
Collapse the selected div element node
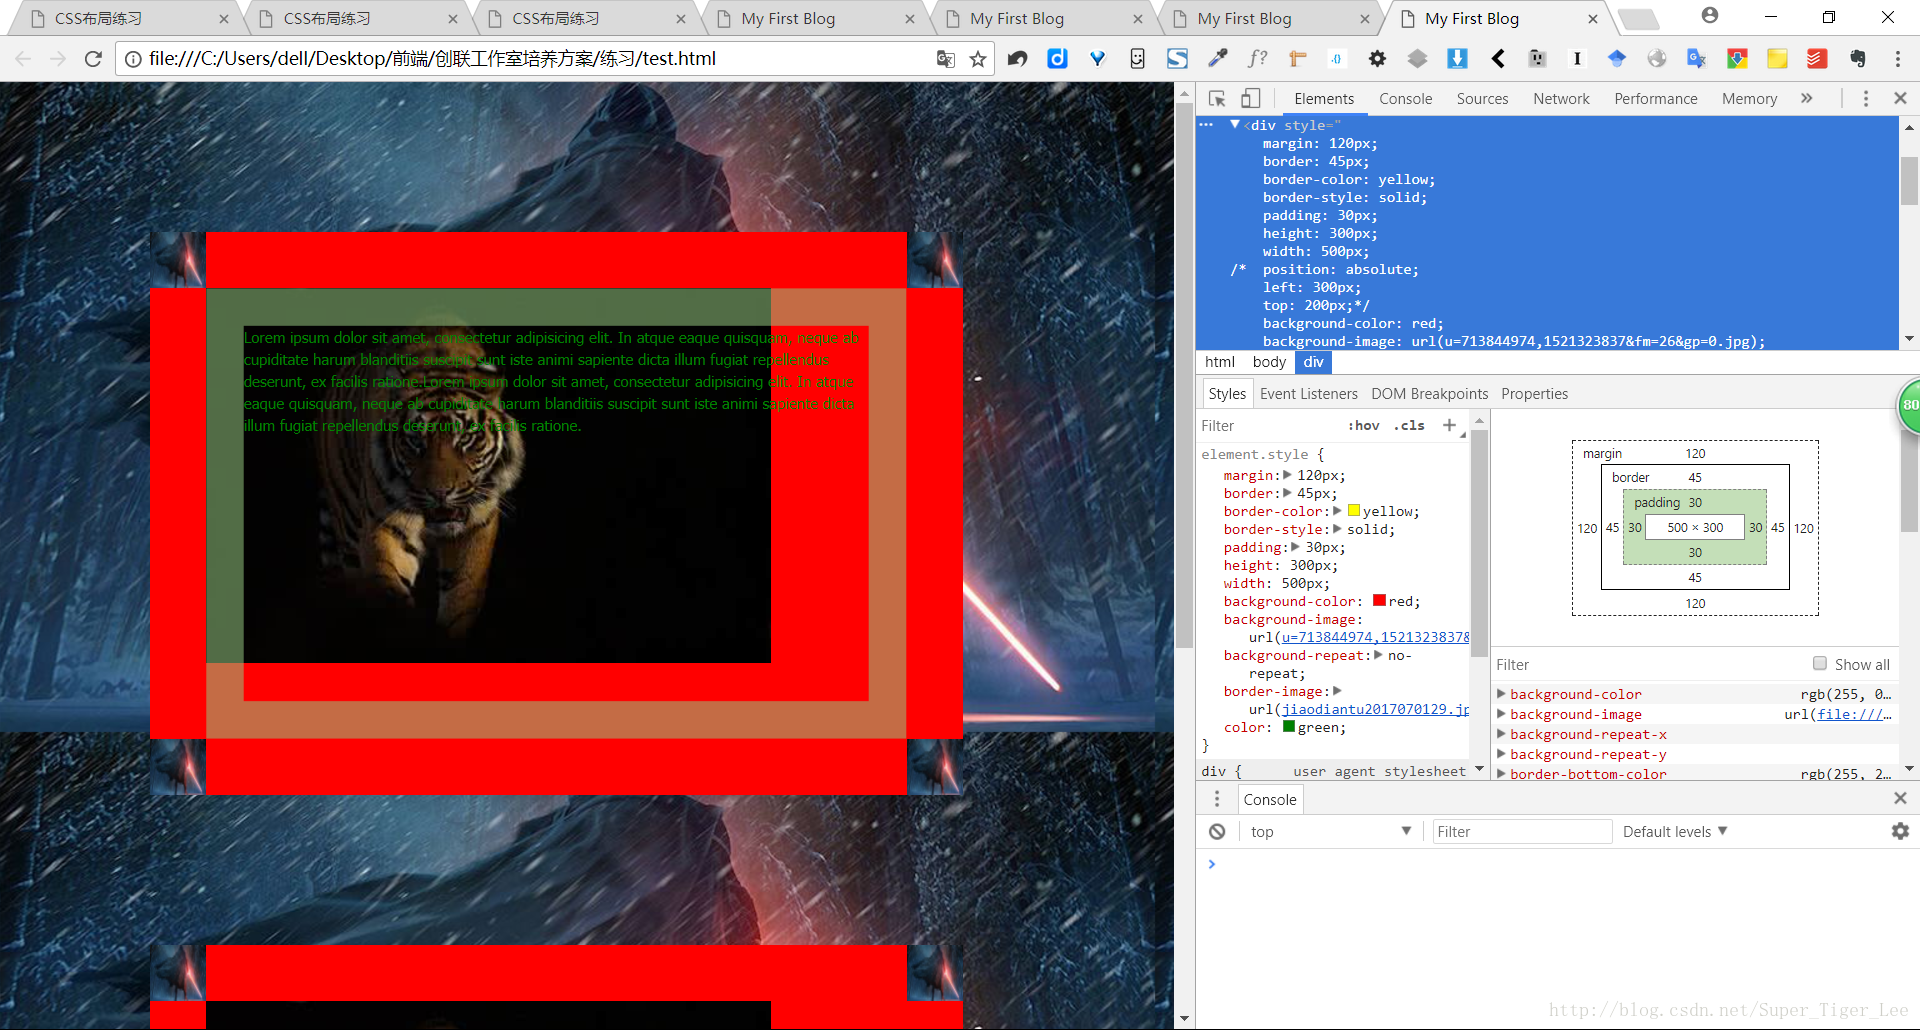coord(1235,125)
